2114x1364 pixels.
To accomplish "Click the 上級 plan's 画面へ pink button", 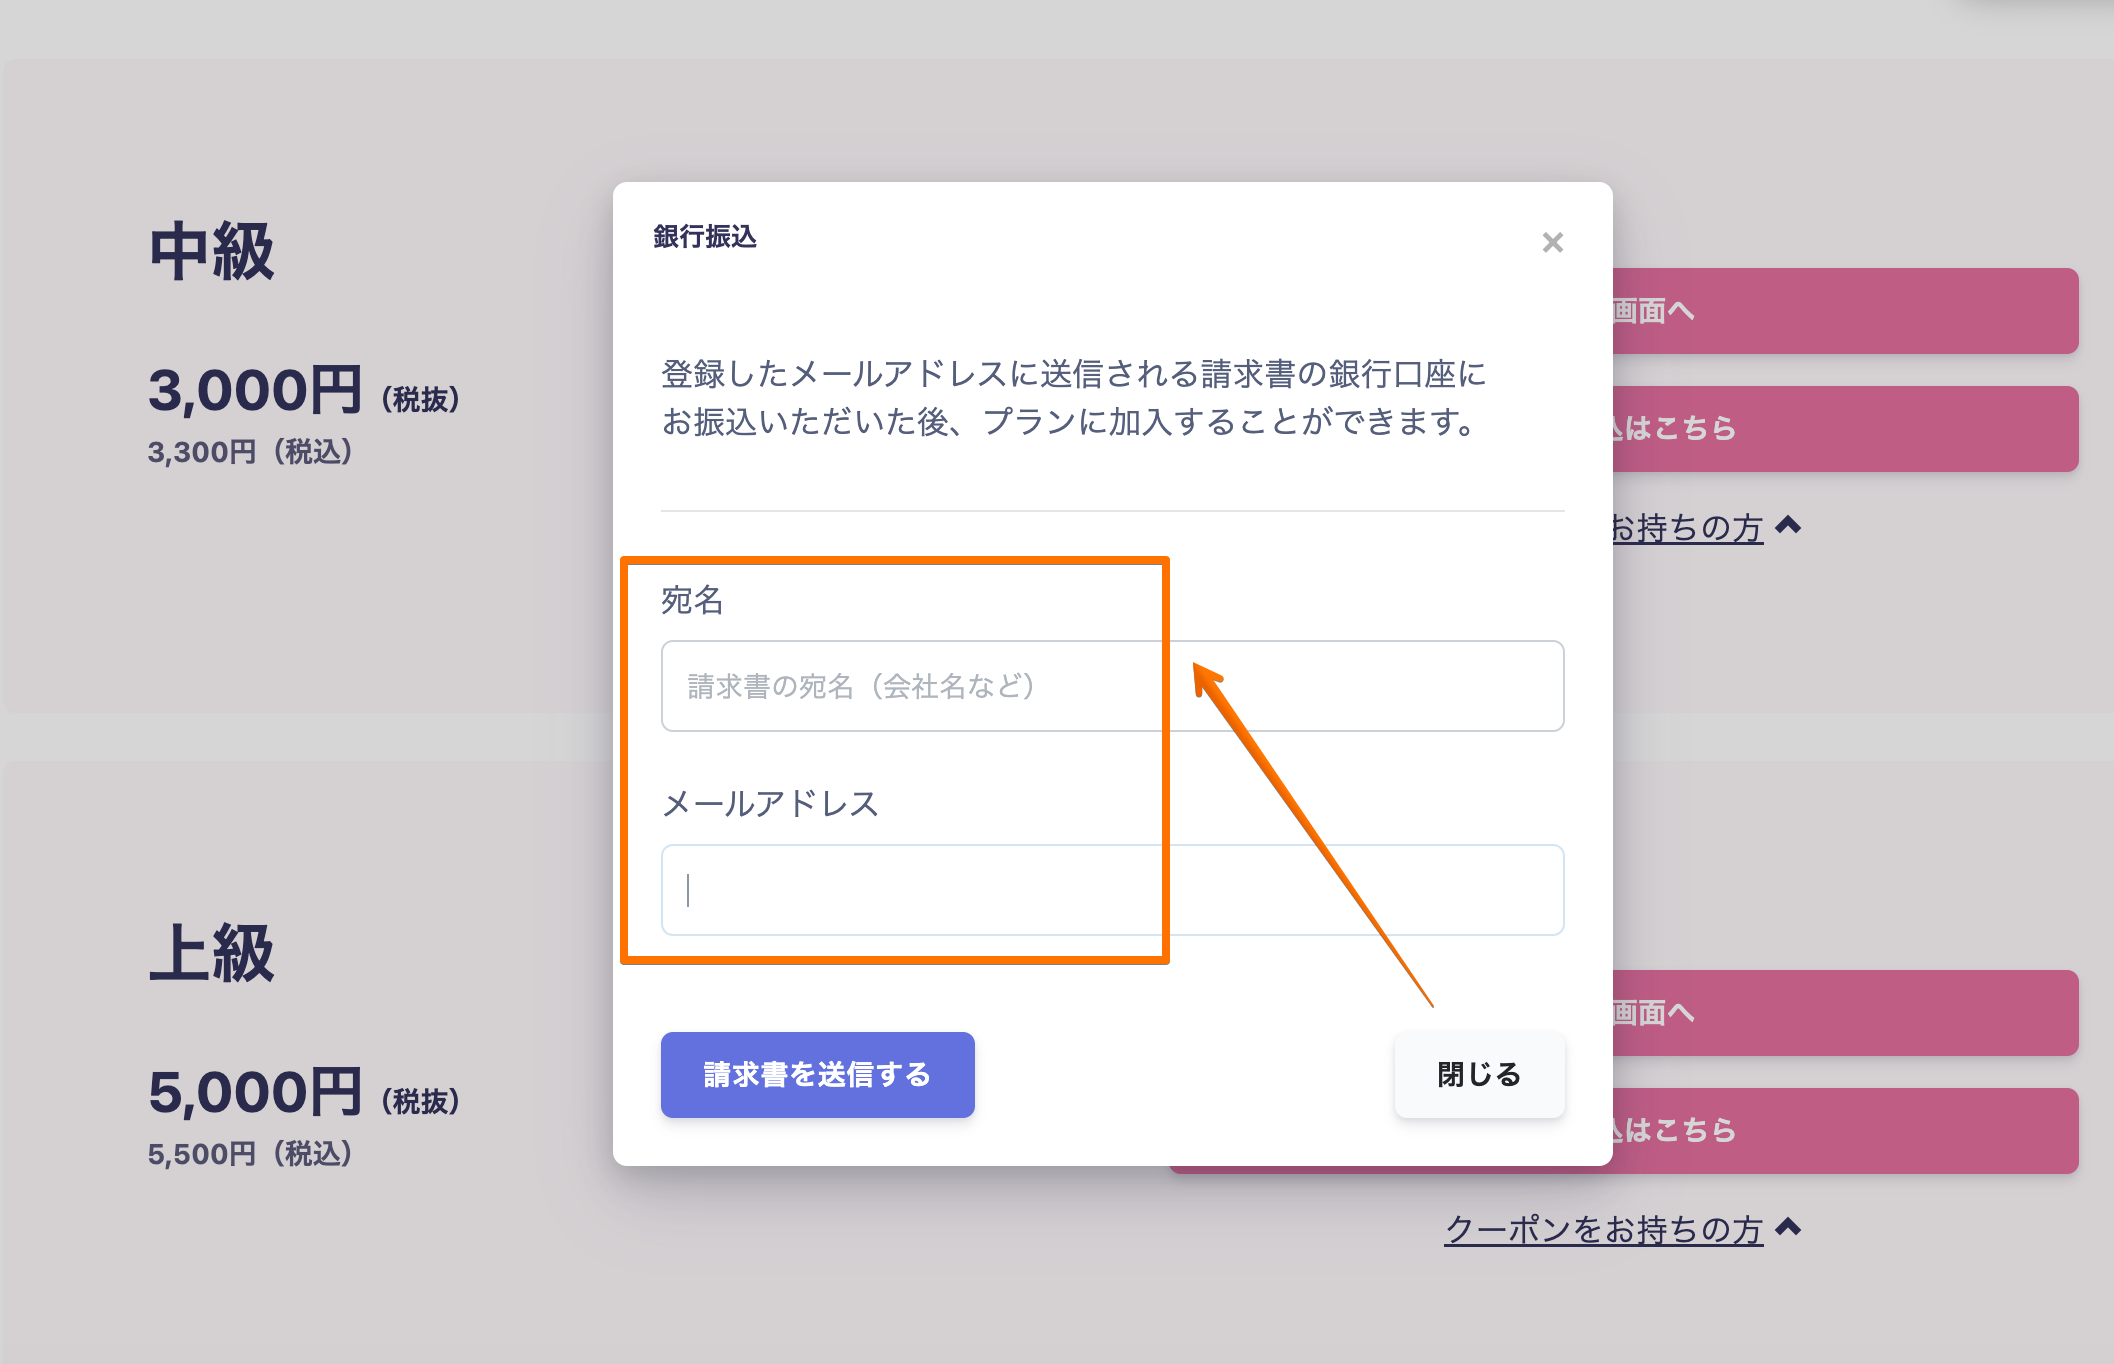I will pos(1845,1013).
